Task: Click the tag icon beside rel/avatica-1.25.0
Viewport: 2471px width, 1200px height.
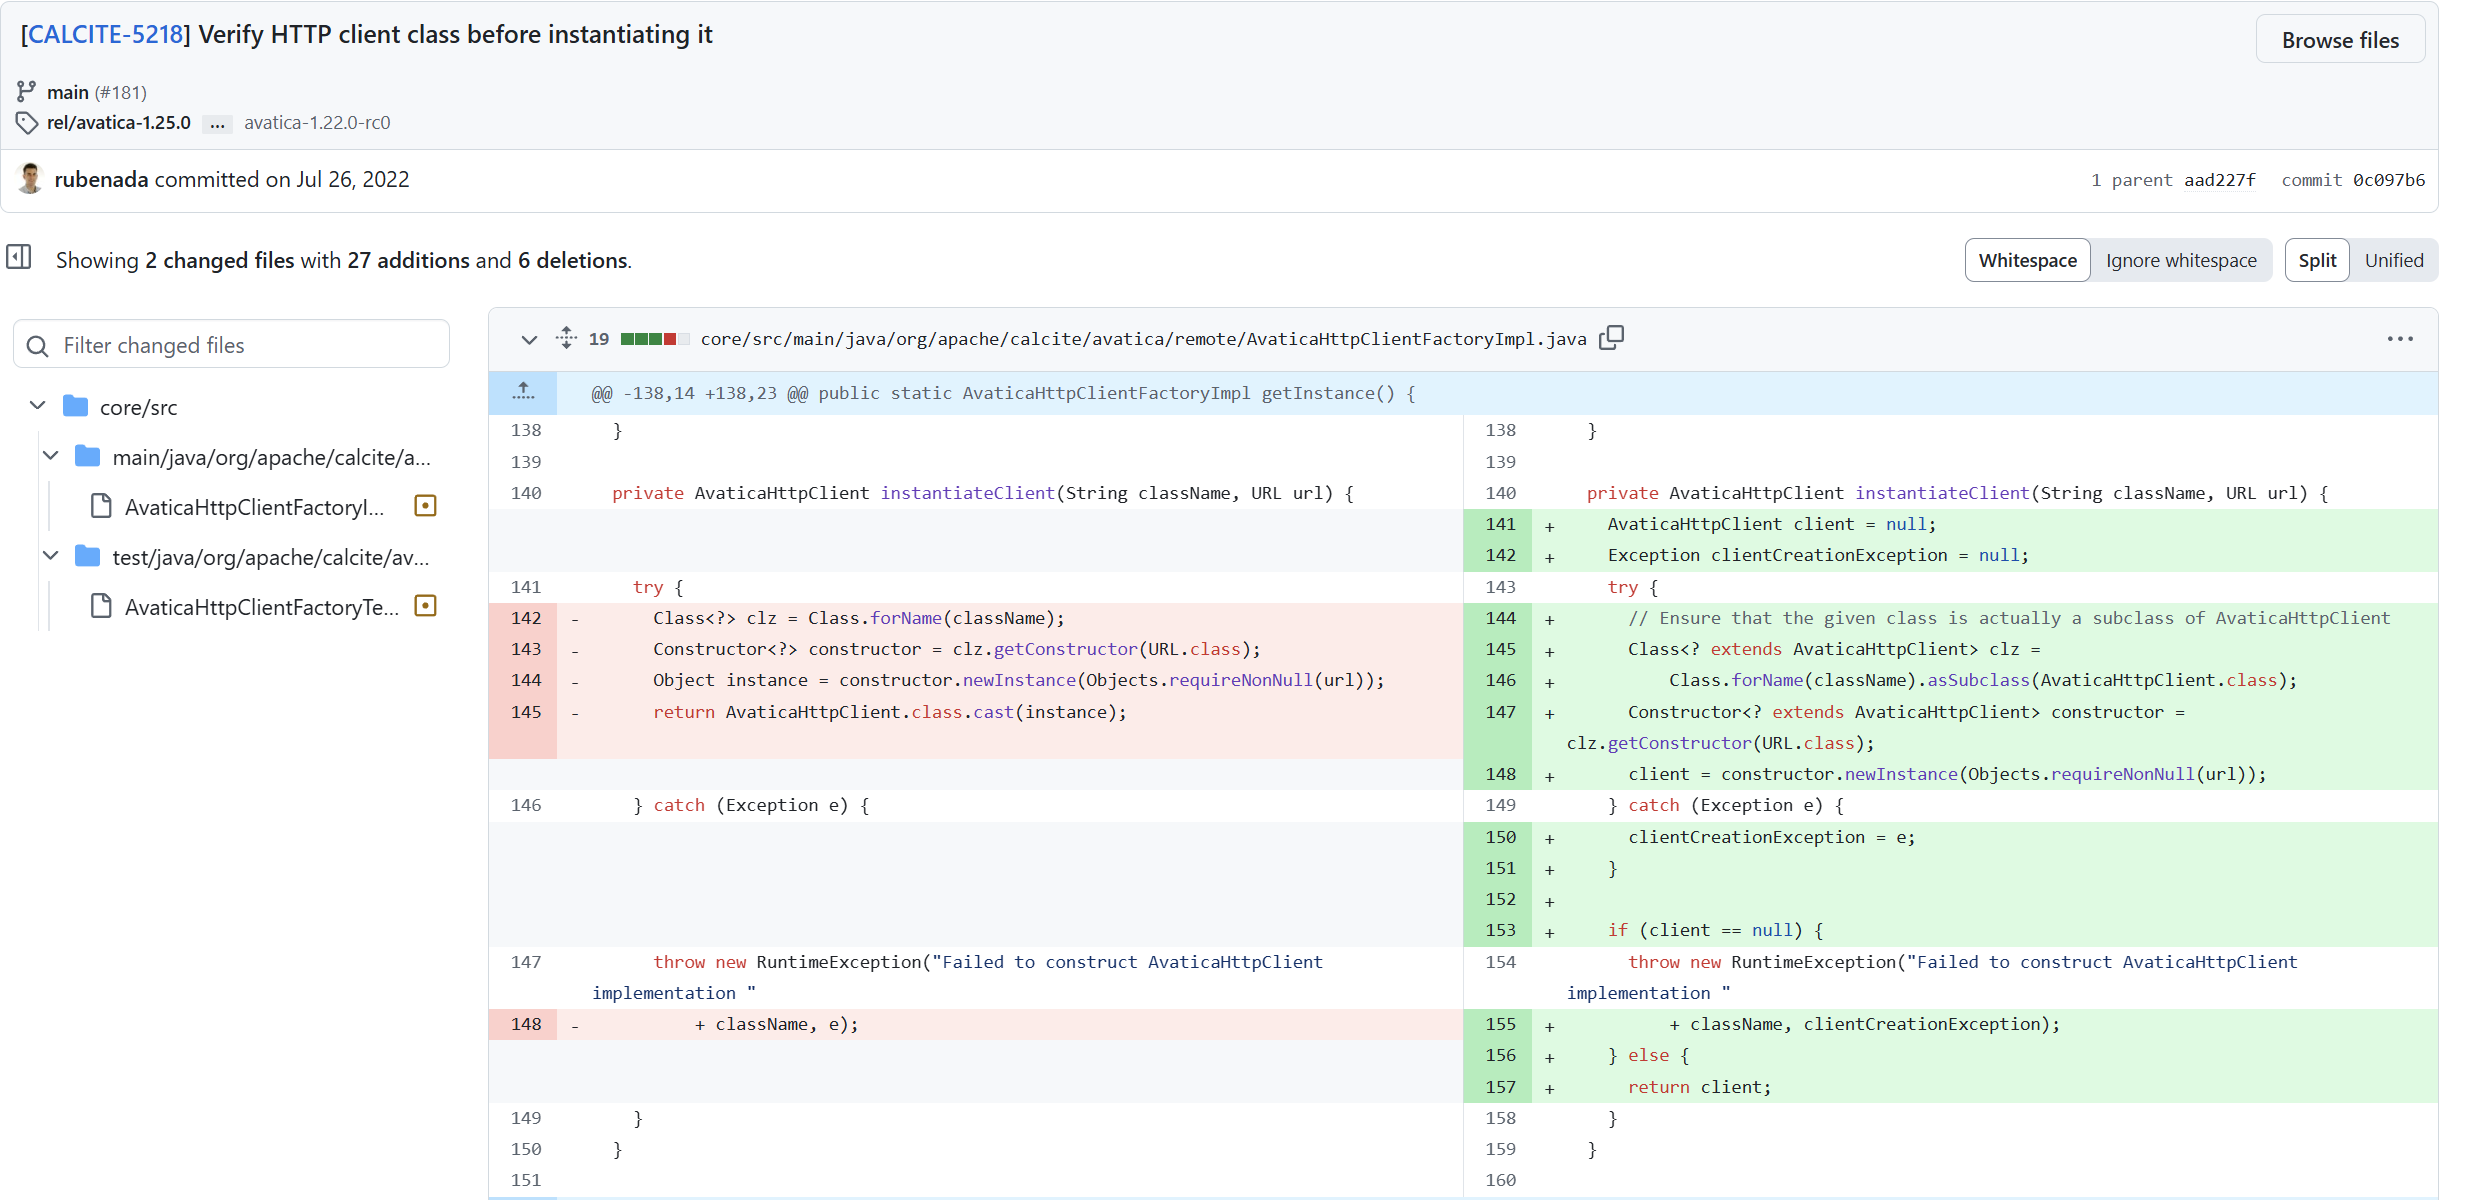Action: [x=27, y=123]
